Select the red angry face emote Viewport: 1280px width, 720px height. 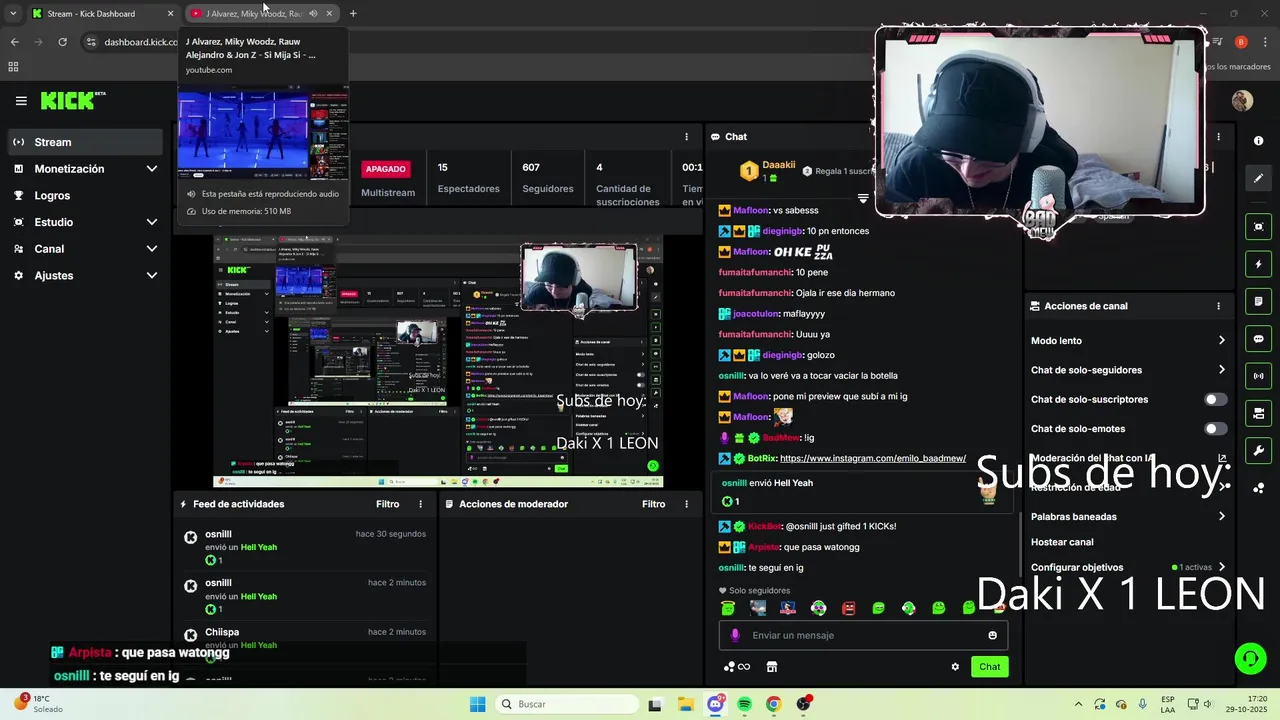848,608
